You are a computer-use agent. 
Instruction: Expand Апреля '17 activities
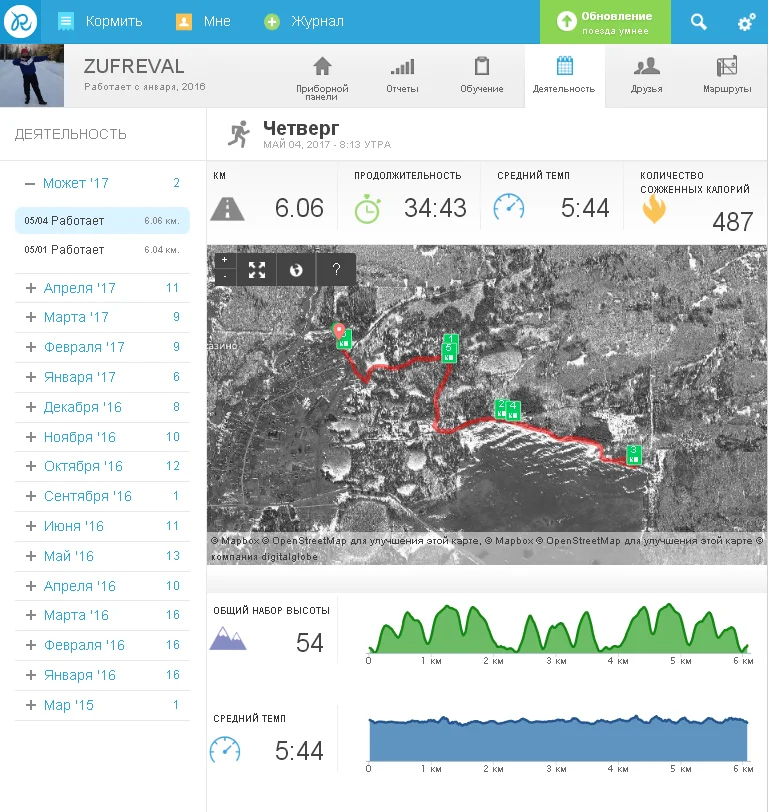31,288
